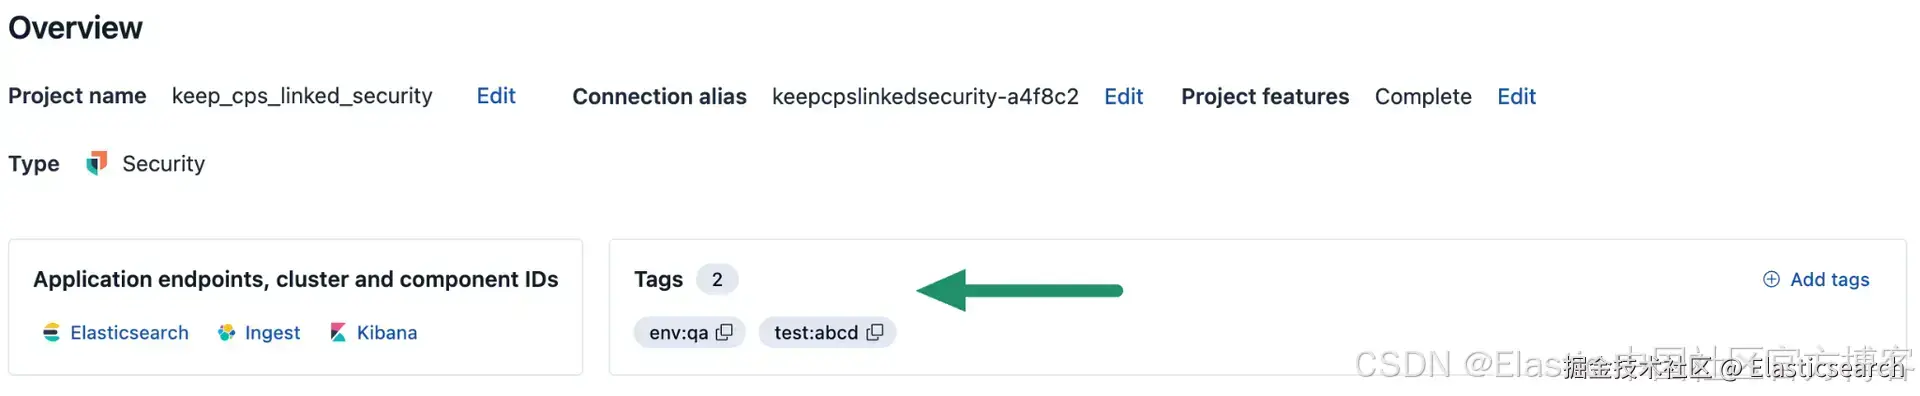Copy the env:qa tag

point(725,332)
